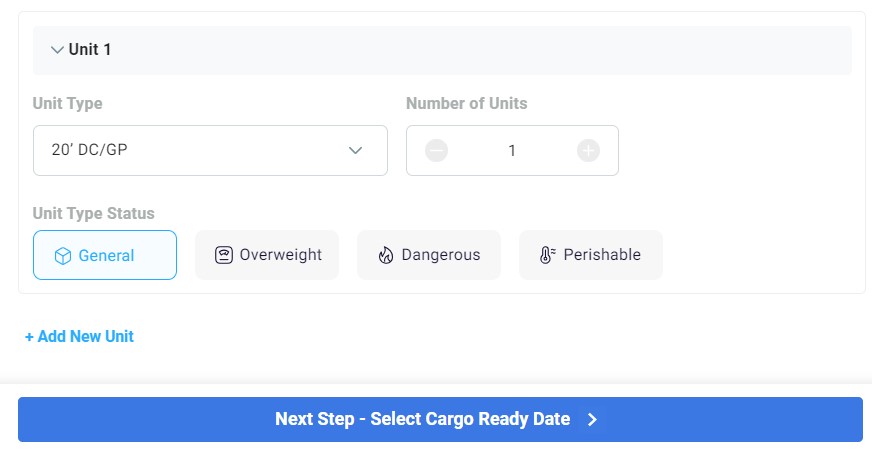Click the Unit Type Status label
The image size is (872, 452).
point(93,213)
